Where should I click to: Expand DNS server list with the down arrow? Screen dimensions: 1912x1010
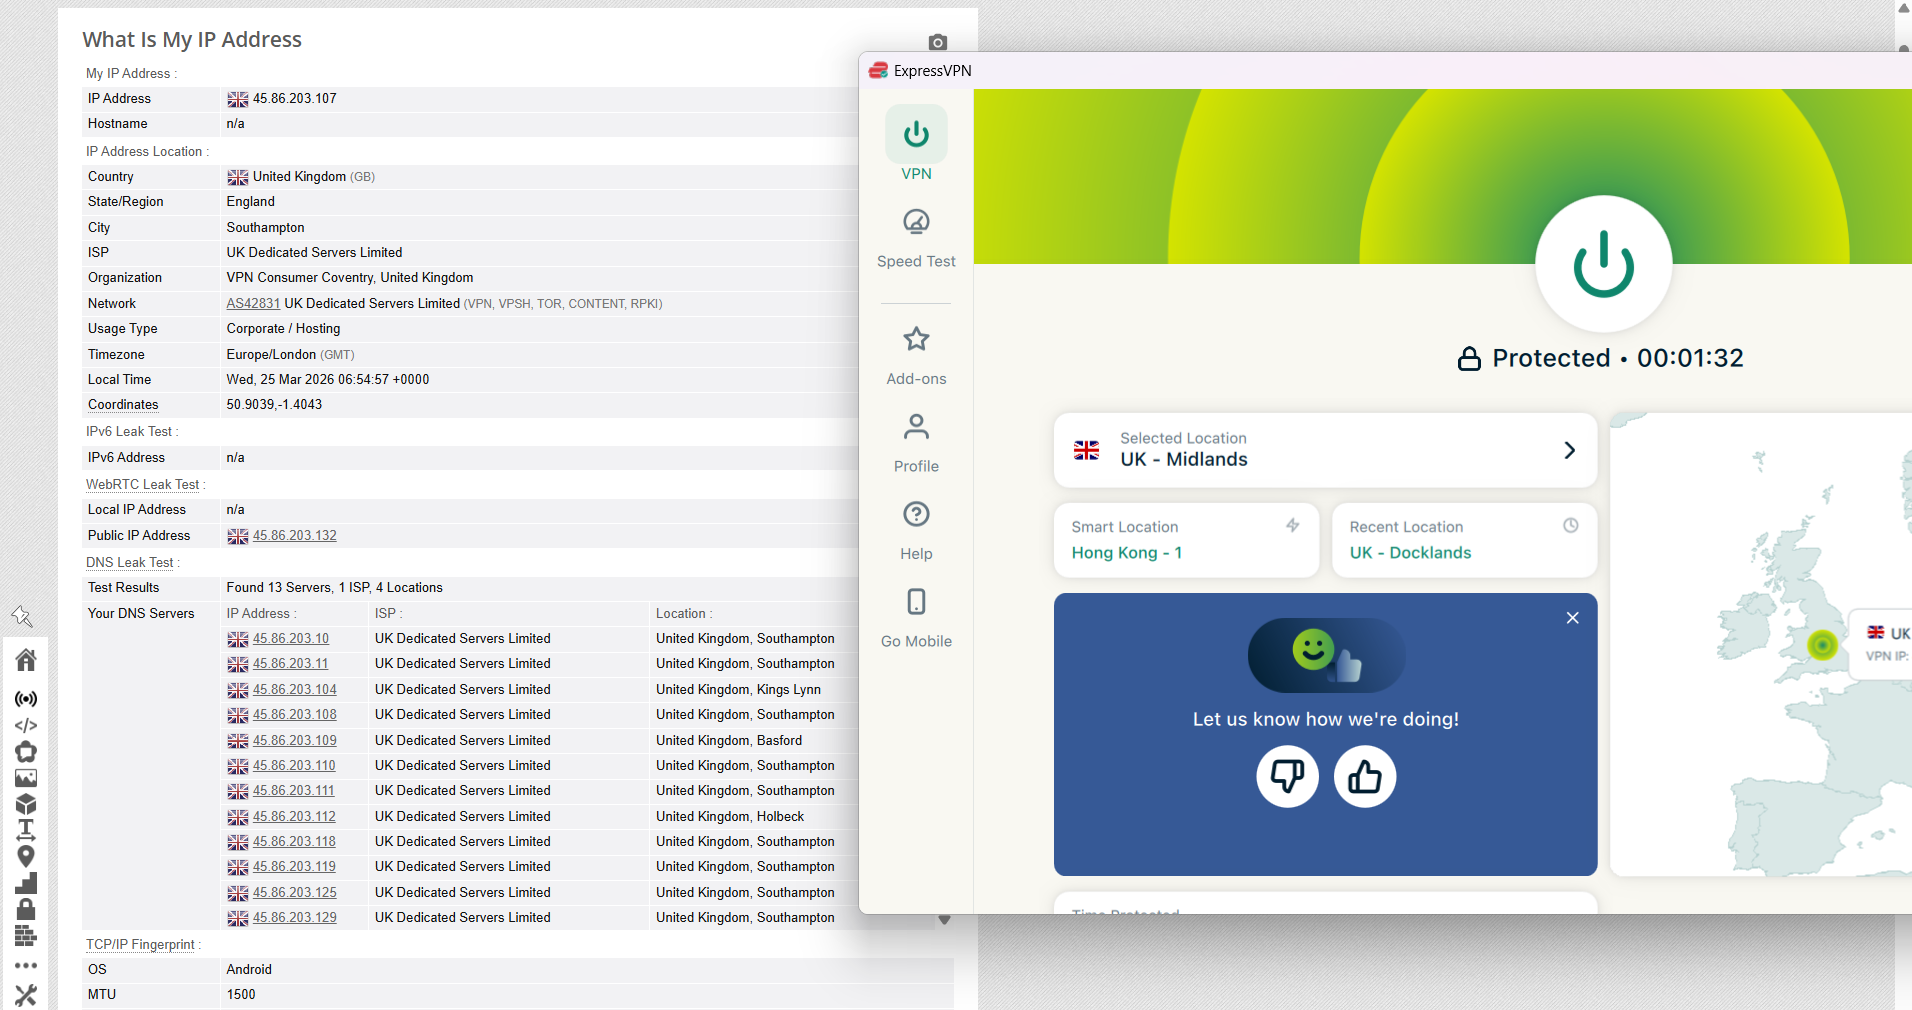(944, 919)
